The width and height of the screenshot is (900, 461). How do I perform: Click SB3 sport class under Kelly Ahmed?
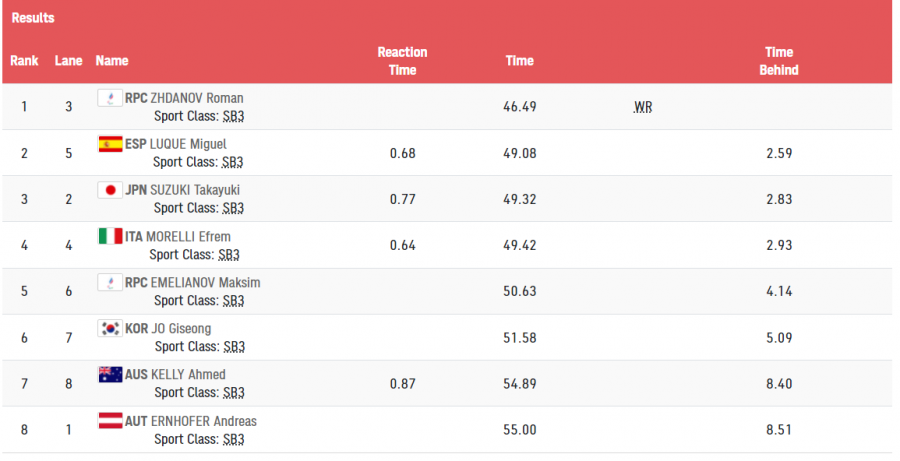(232, 392)
